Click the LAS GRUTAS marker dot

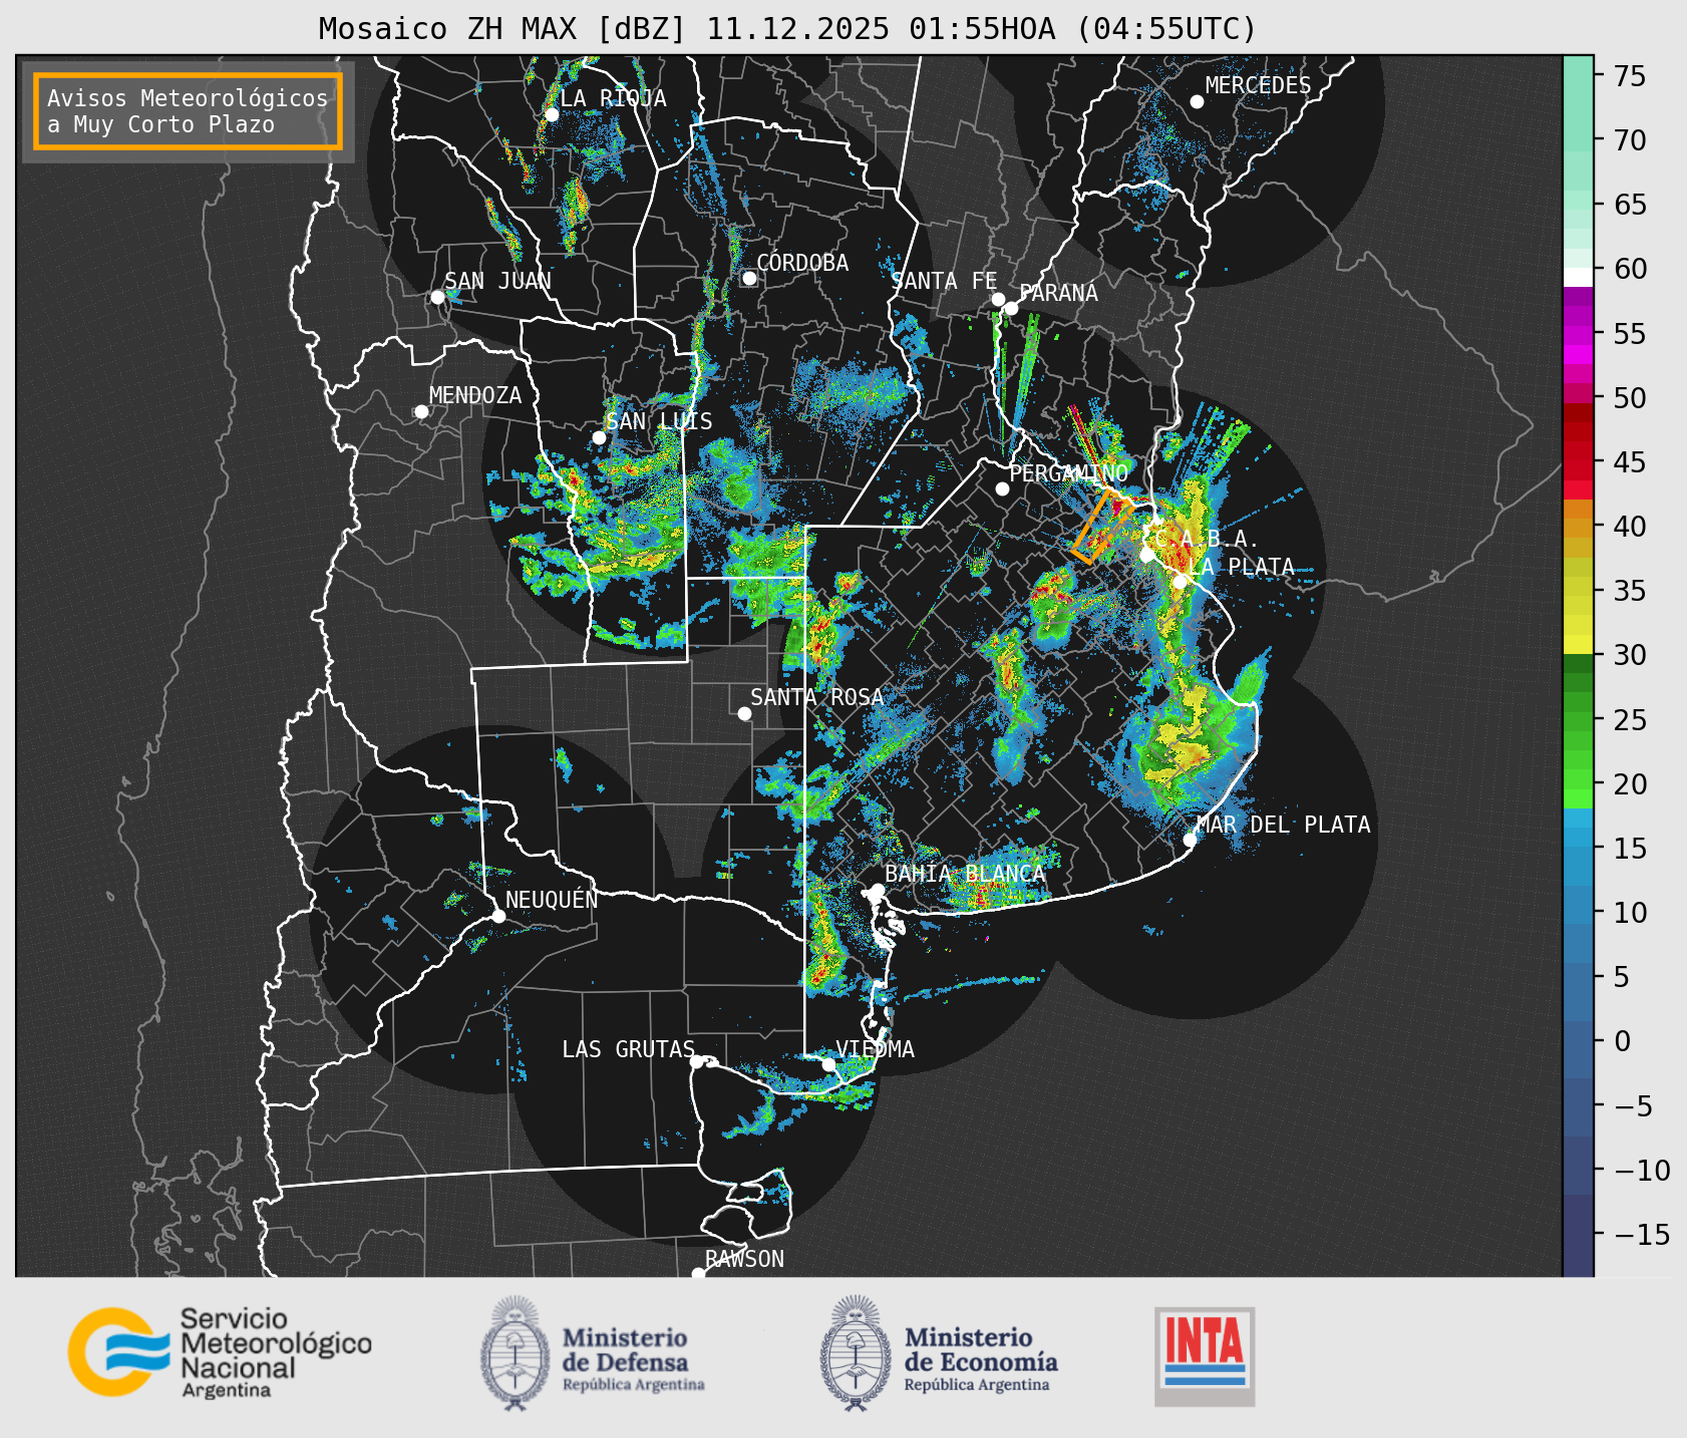point(697,1061)
